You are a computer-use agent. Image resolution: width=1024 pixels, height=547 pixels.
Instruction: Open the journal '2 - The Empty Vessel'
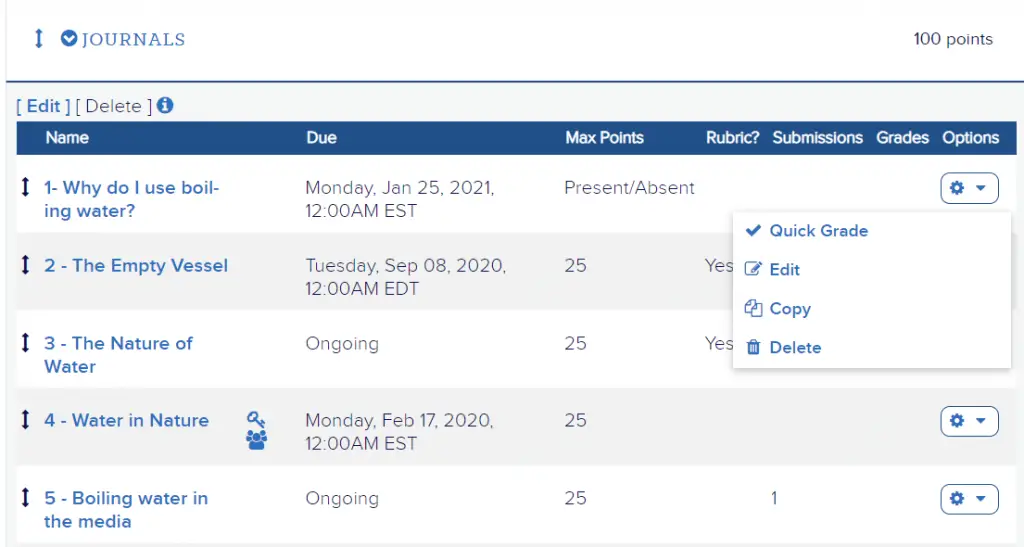136,266
